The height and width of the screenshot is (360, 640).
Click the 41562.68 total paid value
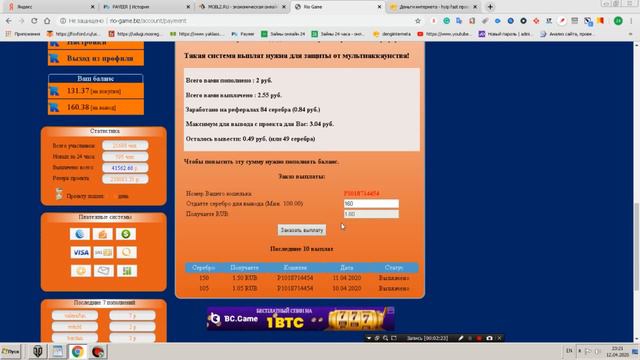125,168
